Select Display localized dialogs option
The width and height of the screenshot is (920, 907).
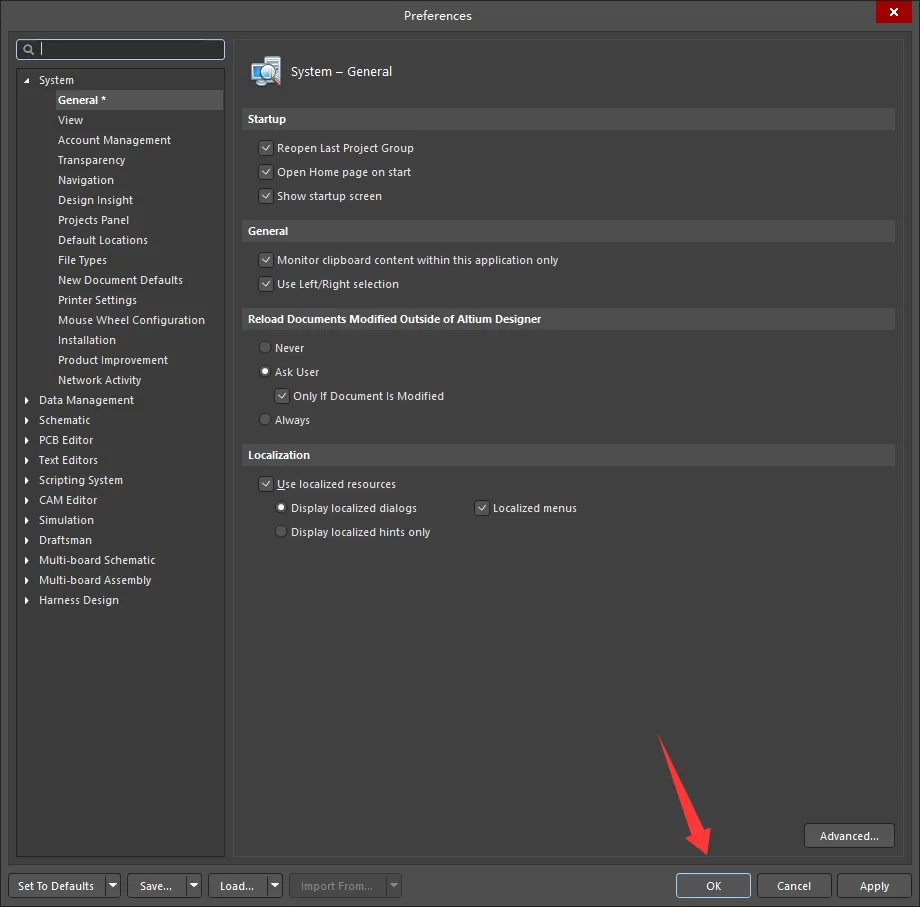[x=281, y=508]
